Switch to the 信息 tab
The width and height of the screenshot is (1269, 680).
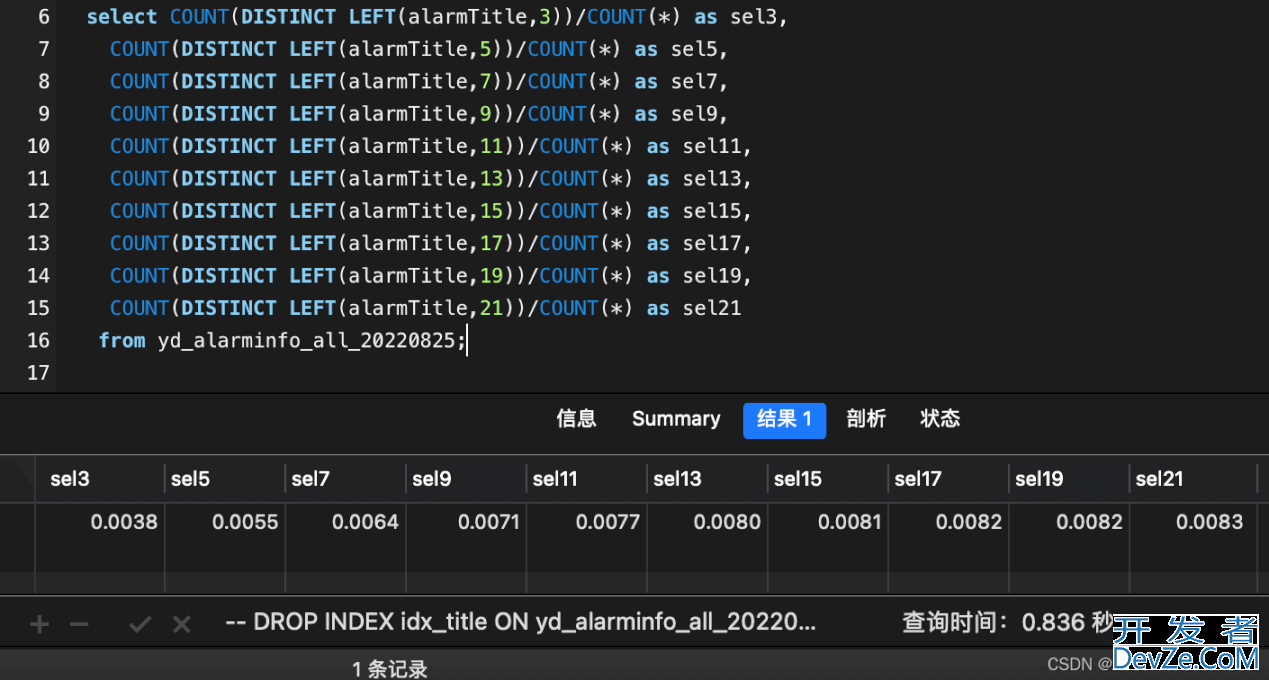[x=576, y=419]
